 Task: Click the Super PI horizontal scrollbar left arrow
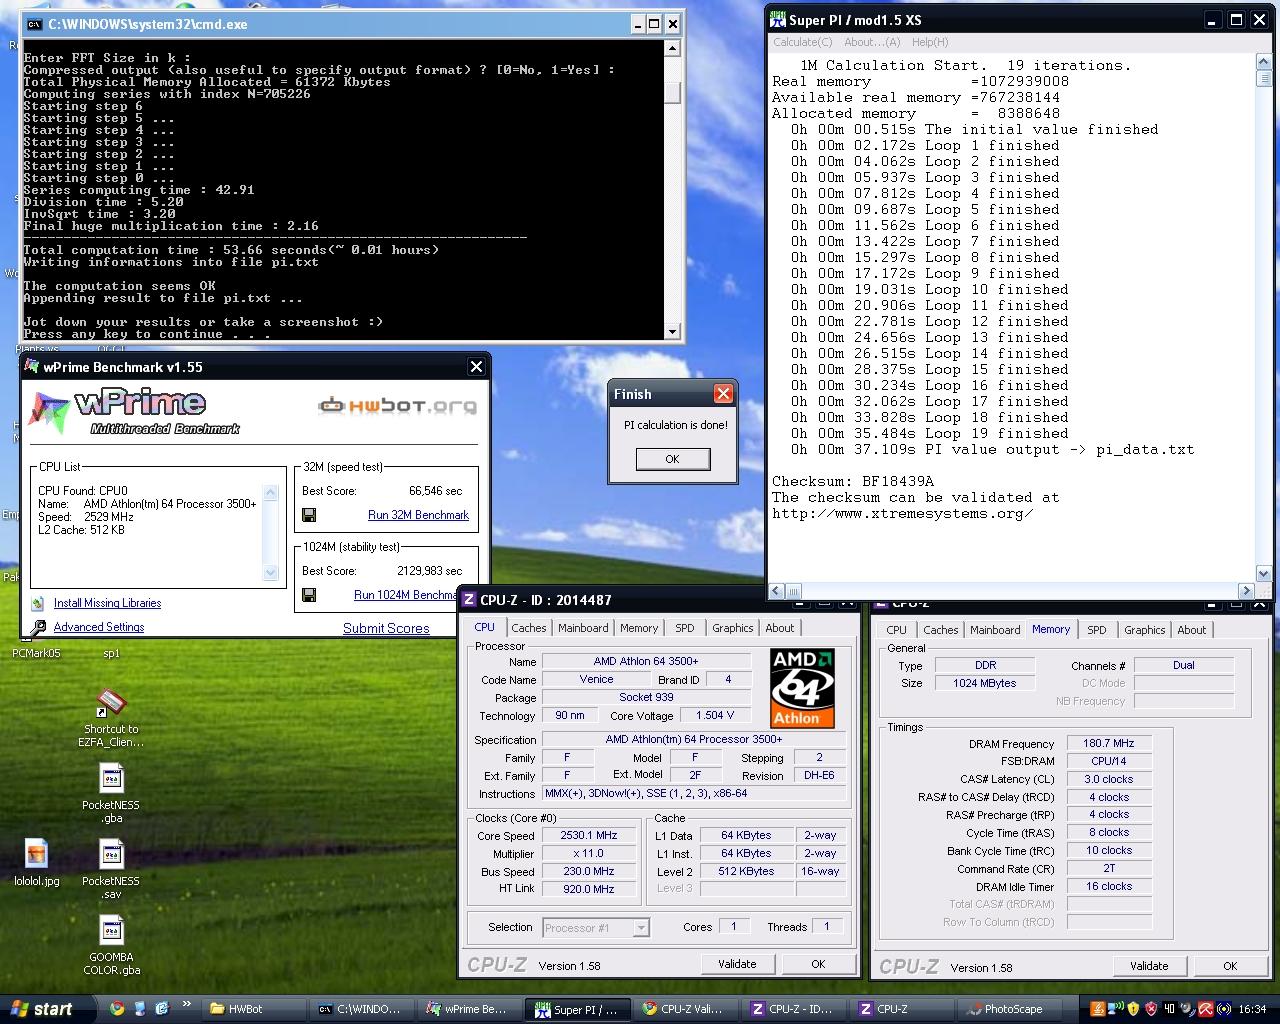(776, 591)
